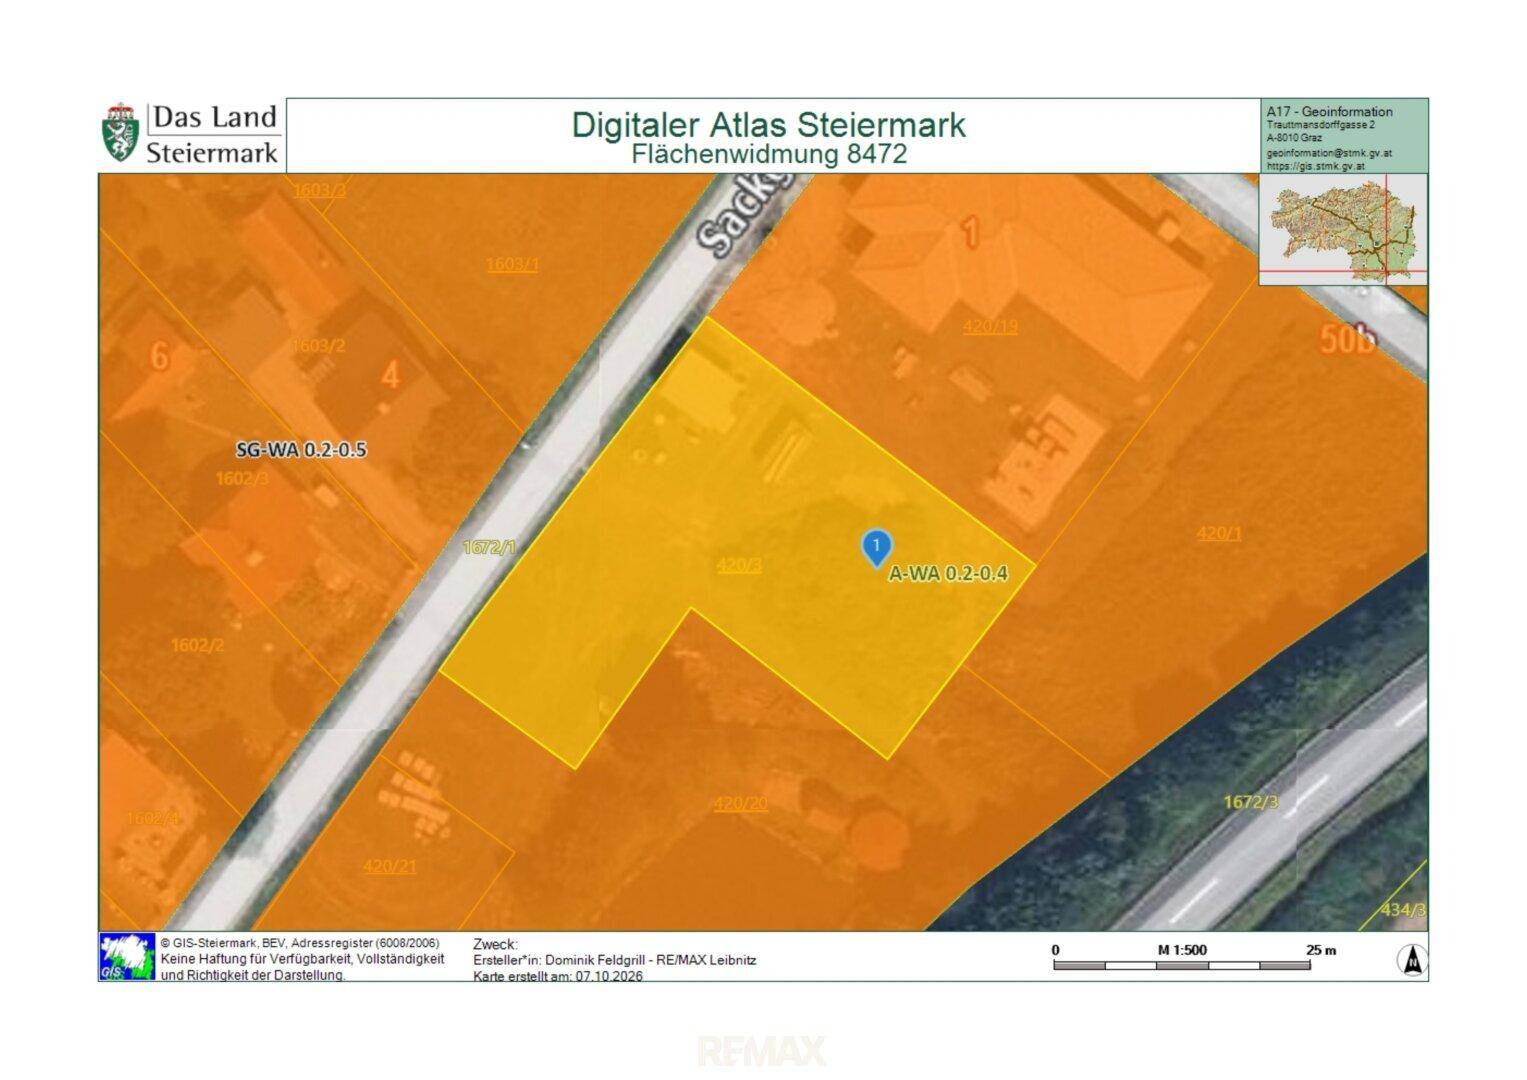
Task: Click zoning label SG-WA 0.2-0.5
Action: [x=301, y=450]
